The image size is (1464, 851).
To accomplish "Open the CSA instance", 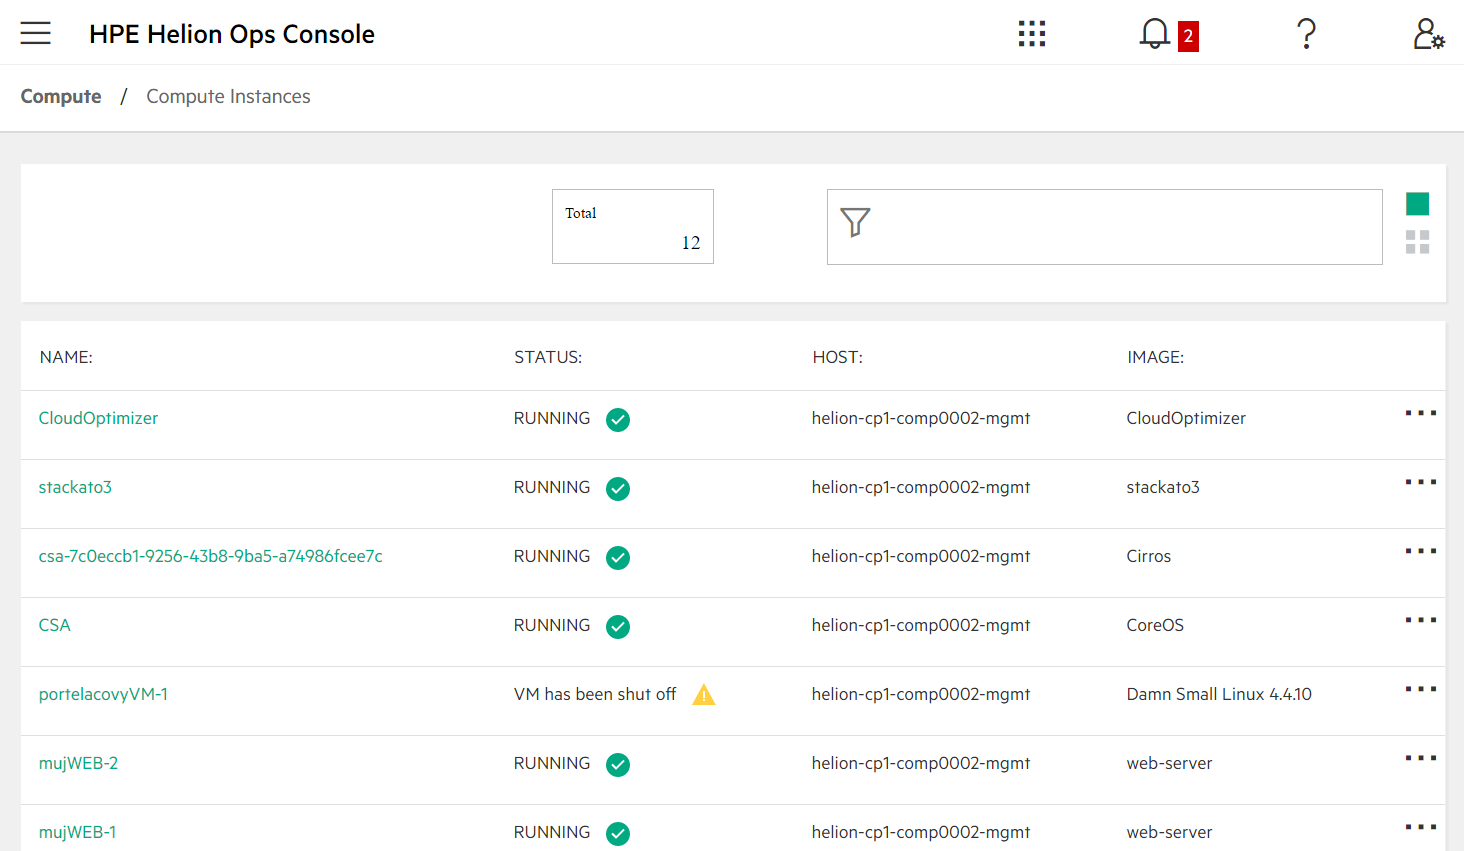I will tap(54, 625).
